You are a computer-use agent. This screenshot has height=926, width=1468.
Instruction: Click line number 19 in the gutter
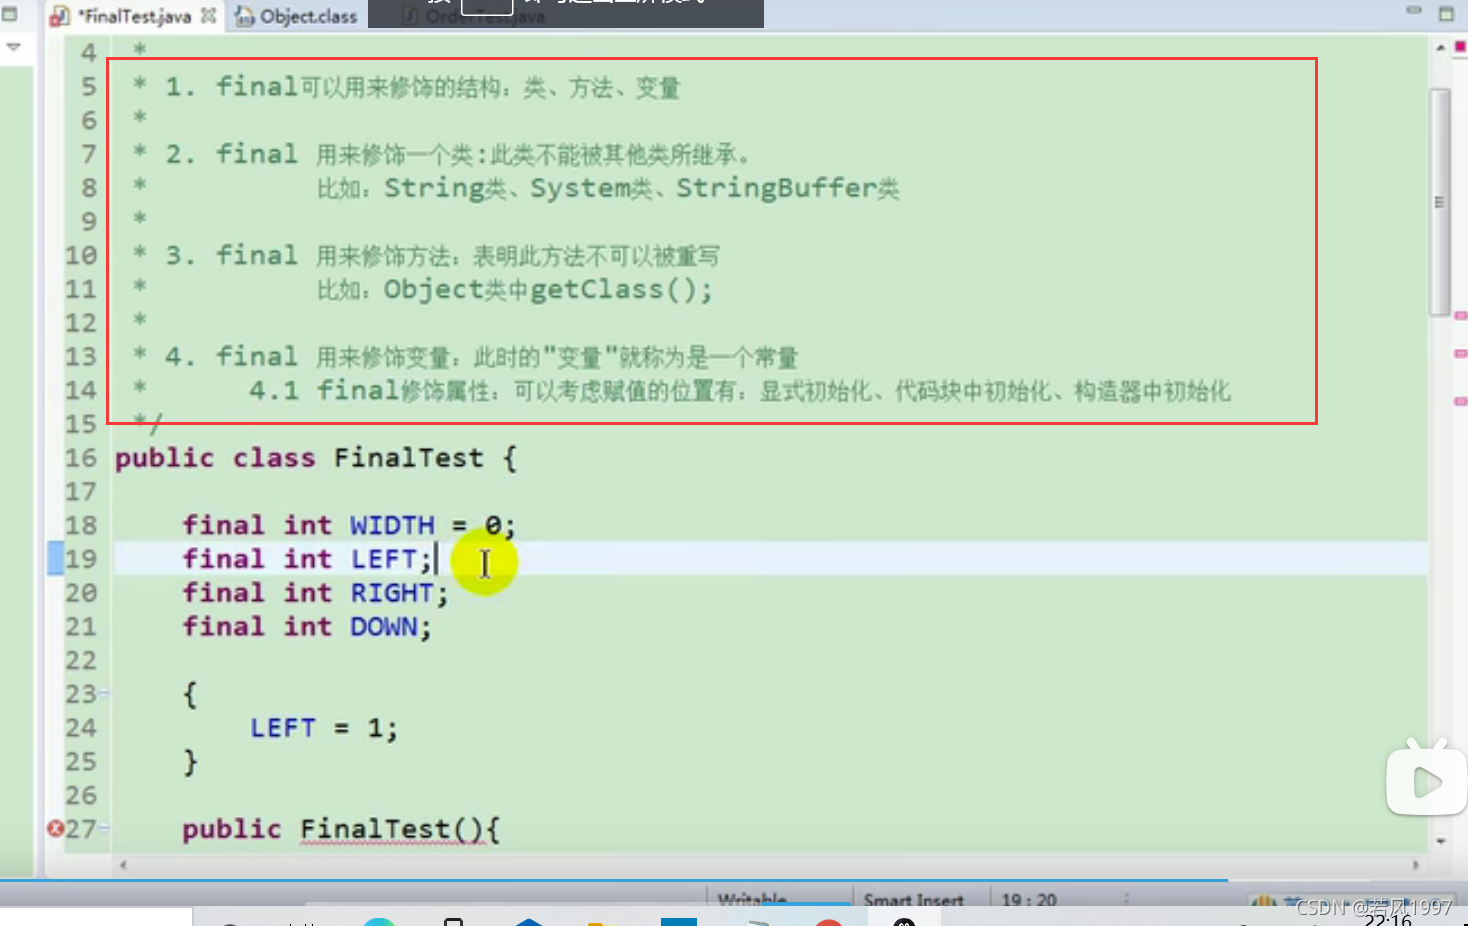coord(81,559)
